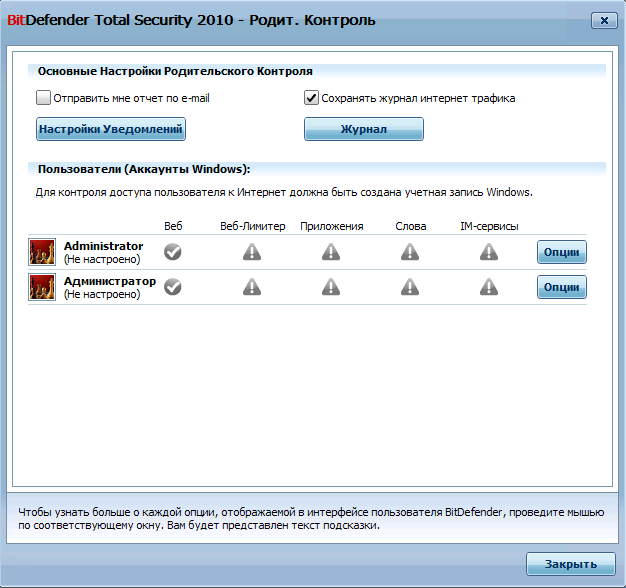Image resolution: width=626 pixels, height=588 pixels.
Task: Click Администратор row IM-сервисы warning icon
Action: pos(489,287)
